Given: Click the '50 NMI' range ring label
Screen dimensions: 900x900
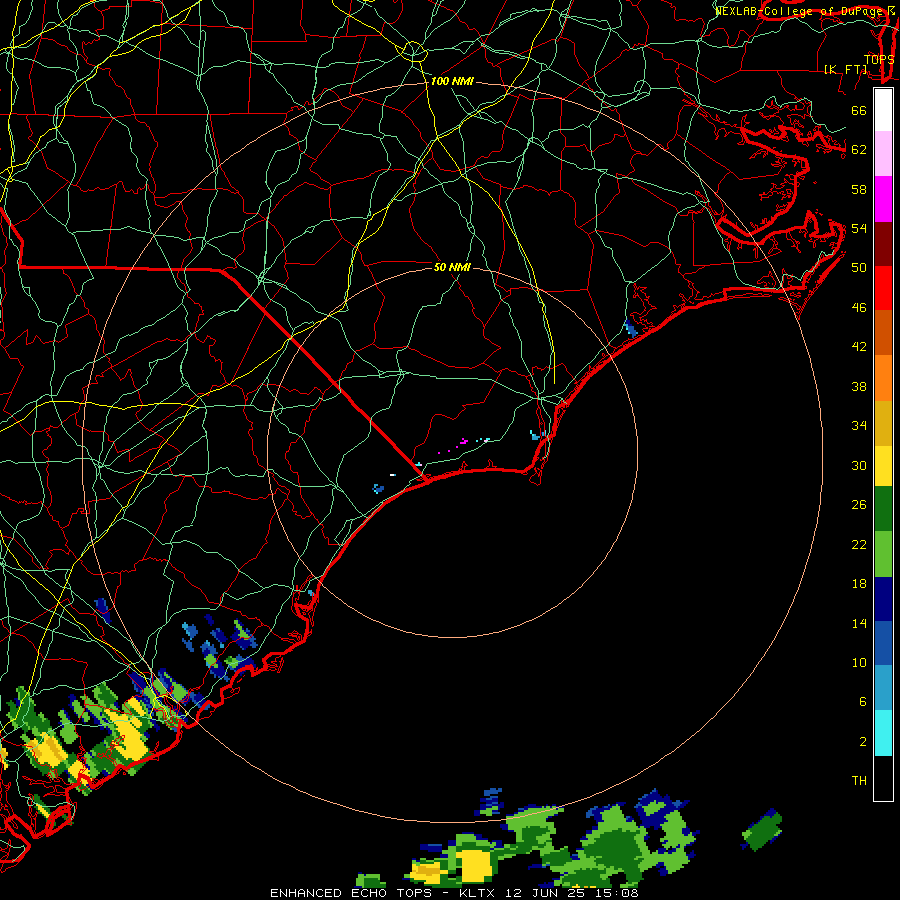Looking at the screenshot, I should pos(452,267).
